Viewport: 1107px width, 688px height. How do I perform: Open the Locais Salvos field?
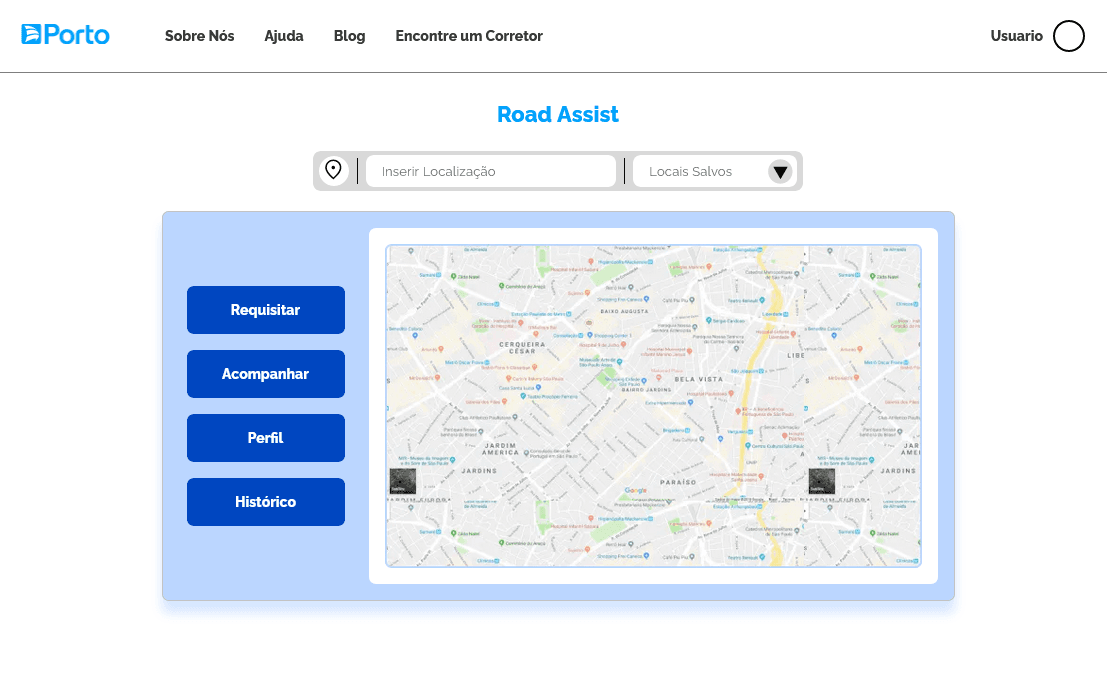click(x=700, y=172)
